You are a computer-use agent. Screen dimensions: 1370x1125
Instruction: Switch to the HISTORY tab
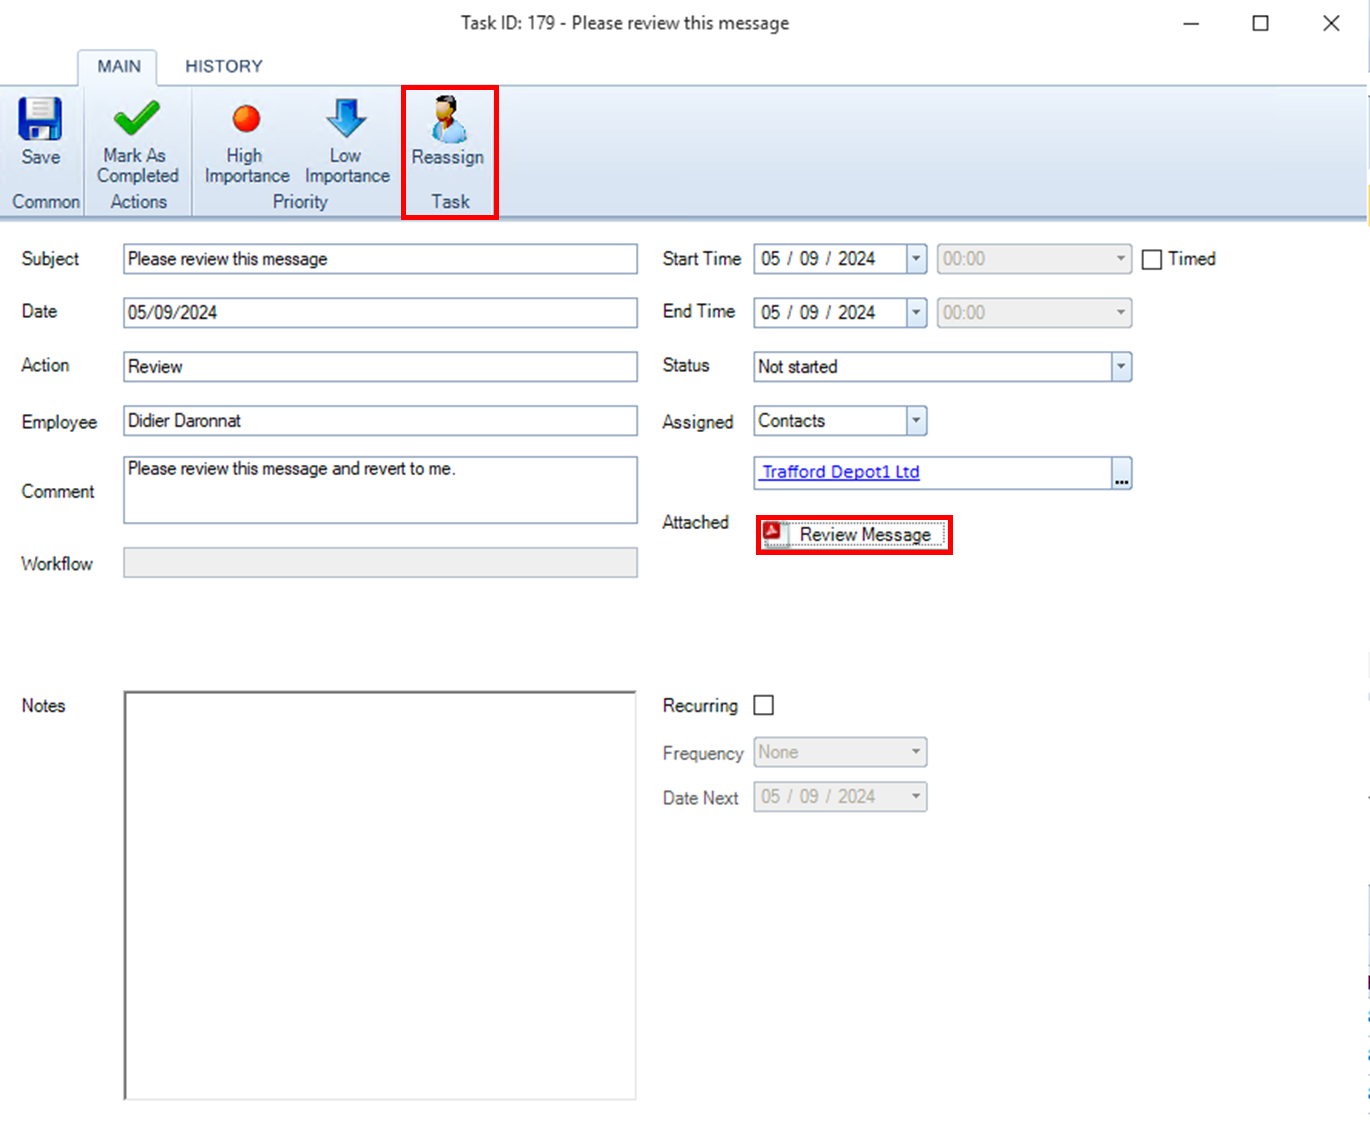click(x=224, y=66)
